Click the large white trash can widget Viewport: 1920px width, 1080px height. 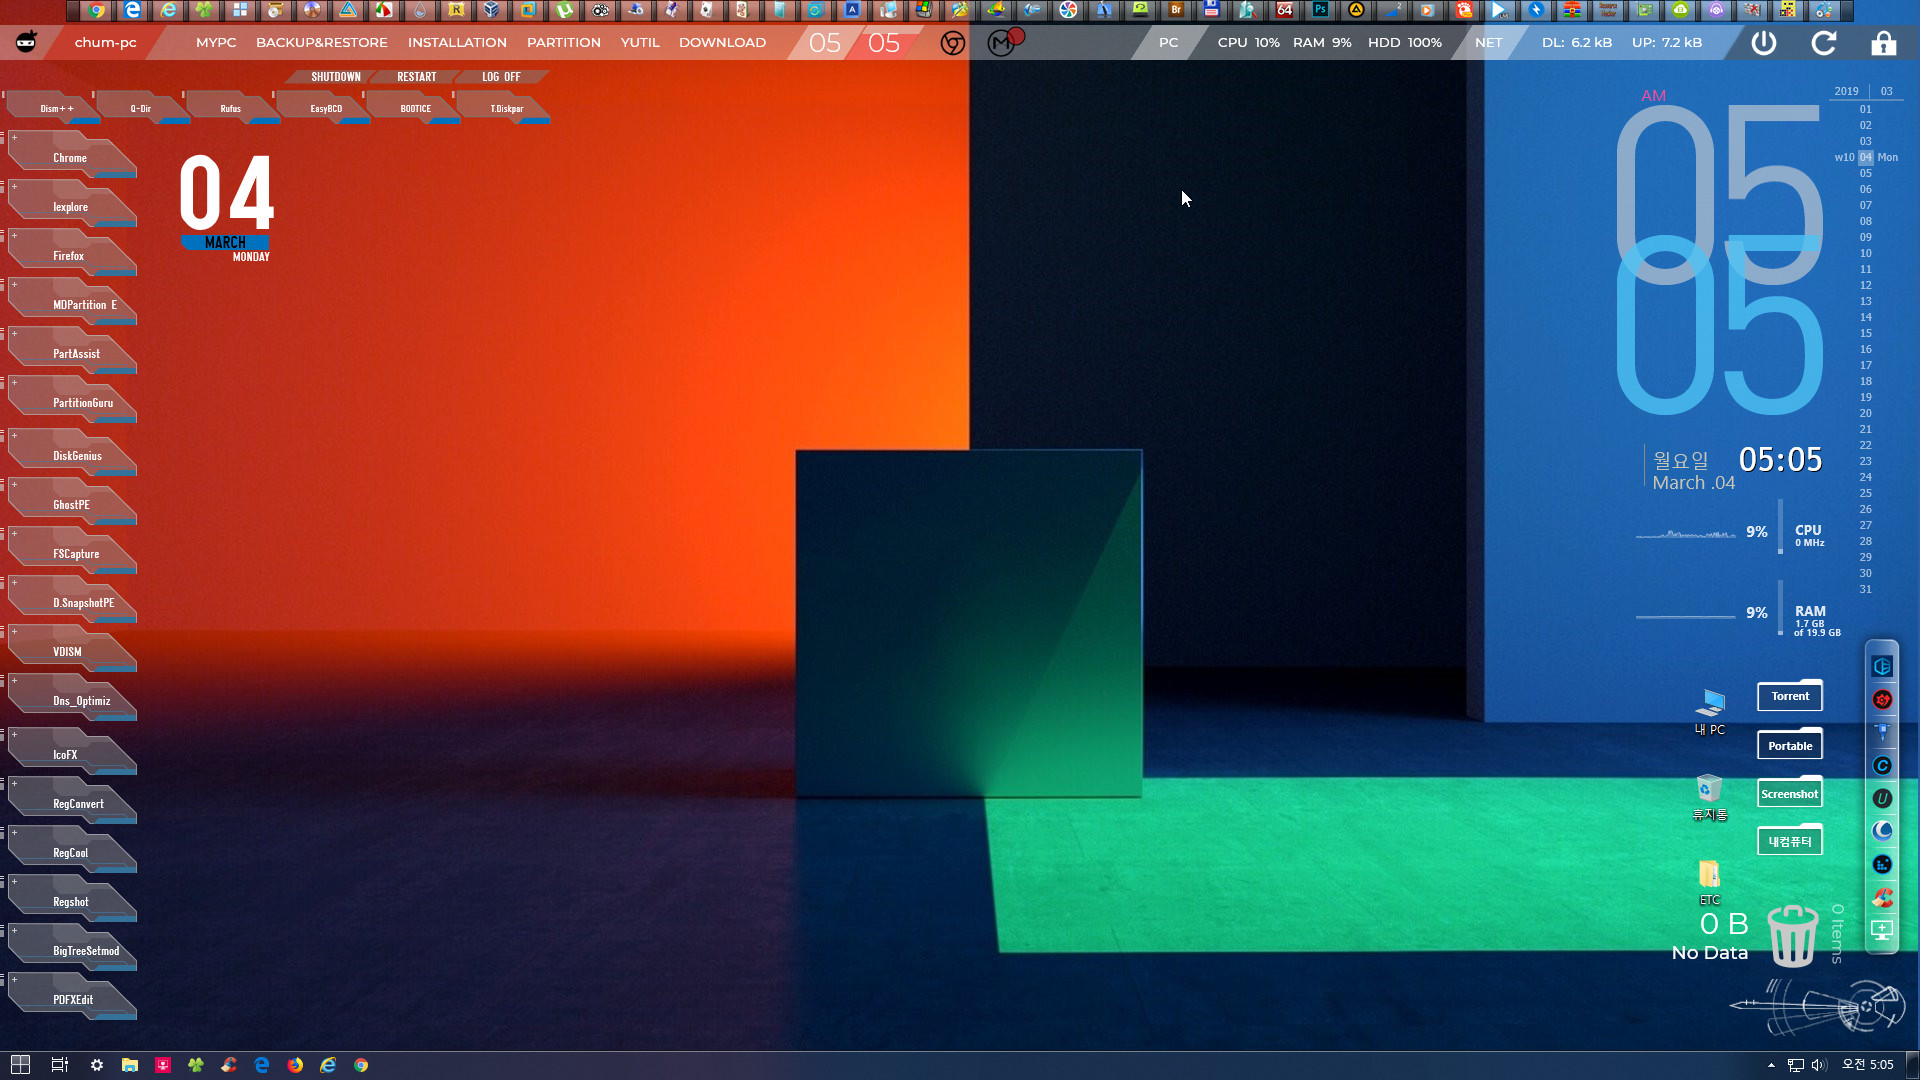tap(1793, 935)
